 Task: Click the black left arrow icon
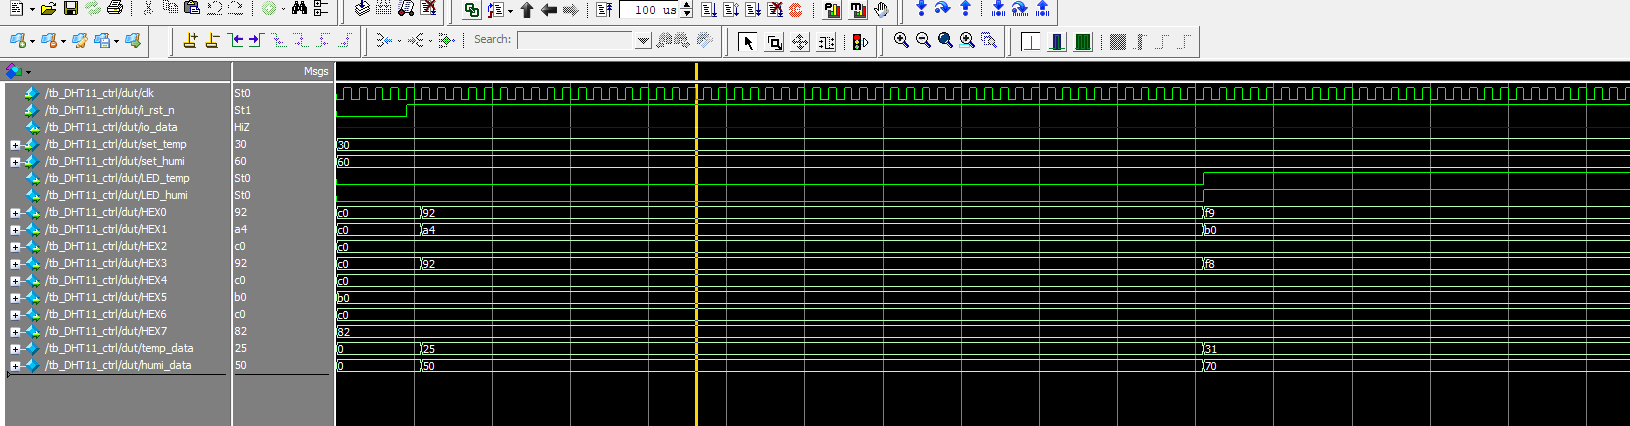click(549, 10)
